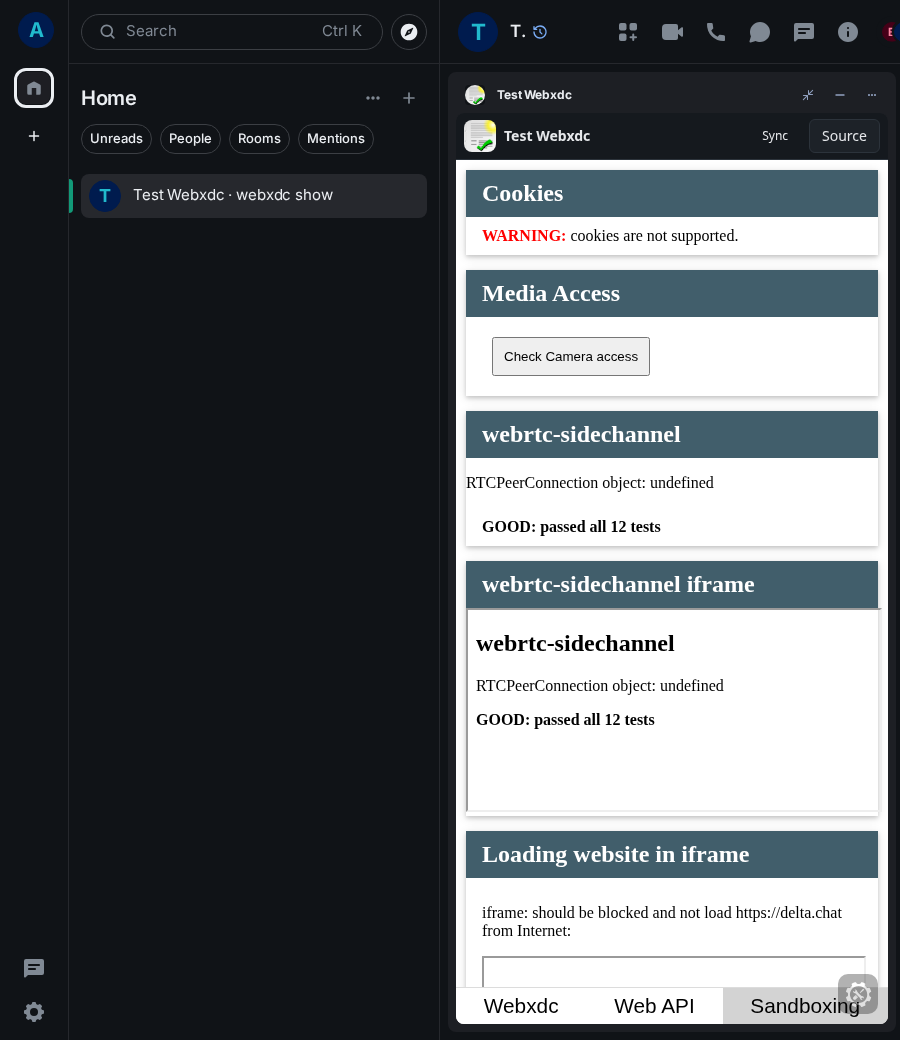Switch to the Webxdc tab
The image size is (900, 1040).
tap(521, 1006)
